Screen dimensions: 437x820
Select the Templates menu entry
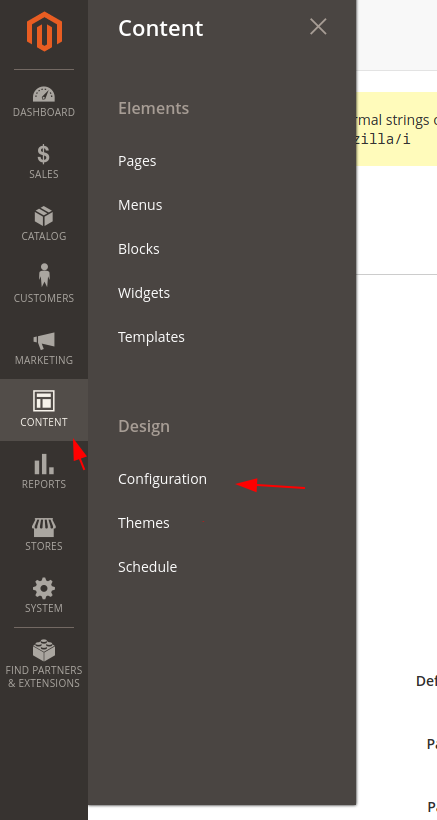click(151, 337)
